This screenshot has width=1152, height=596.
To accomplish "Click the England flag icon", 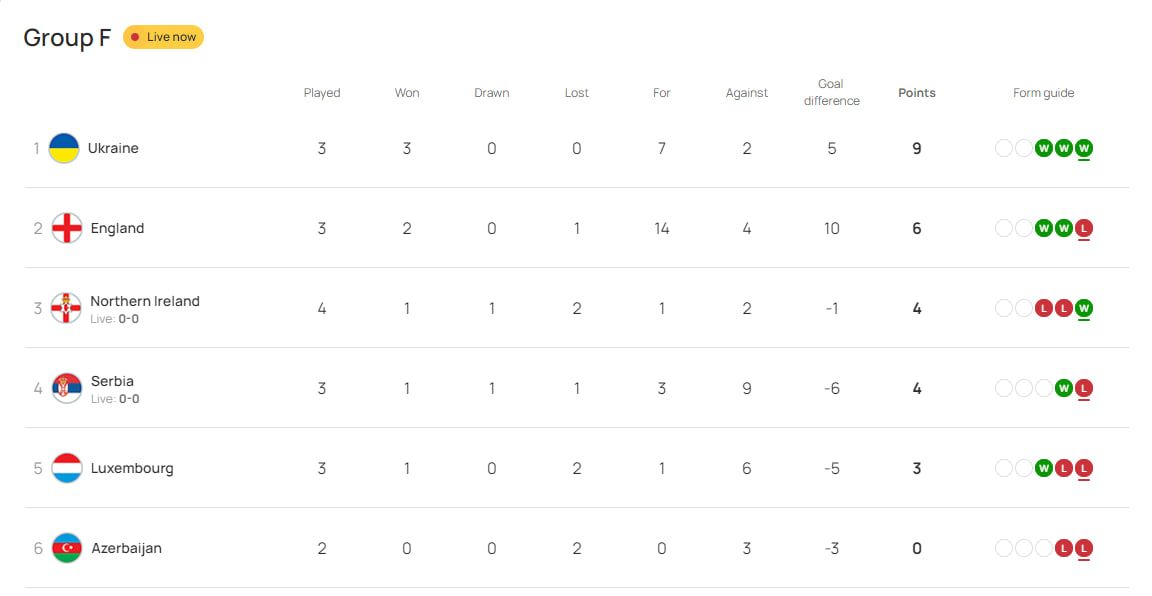I will (67, 228).
